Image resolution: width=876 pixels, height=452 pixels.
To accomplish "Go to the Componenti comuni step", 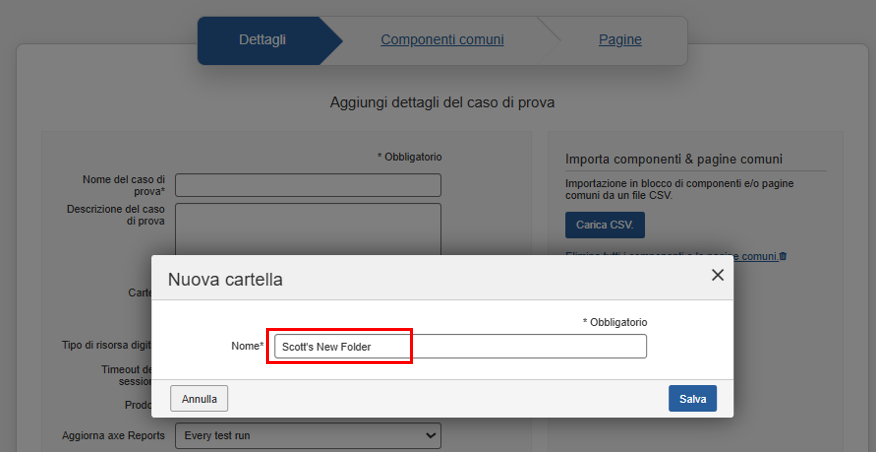I will click(x=442, y=40).
